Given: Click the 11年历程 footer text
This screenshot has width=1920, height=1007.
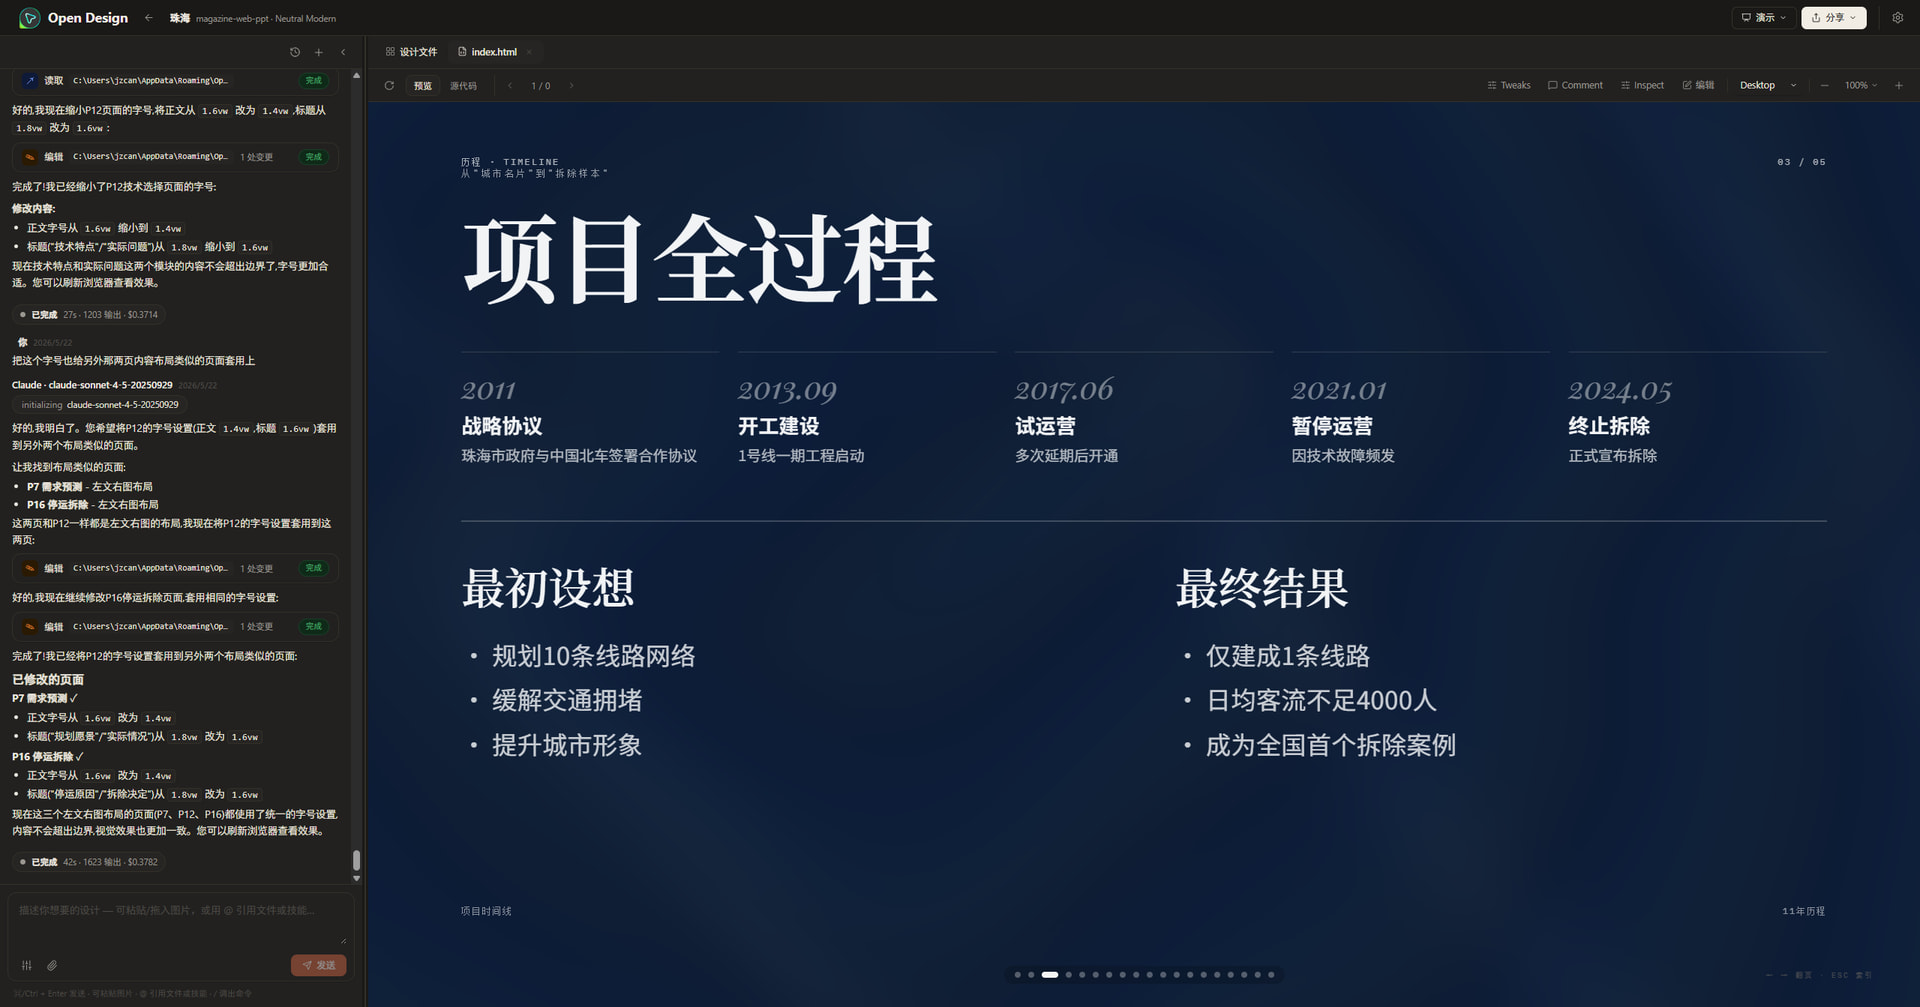Looking at the screenshot, I should coord(1804,911).
